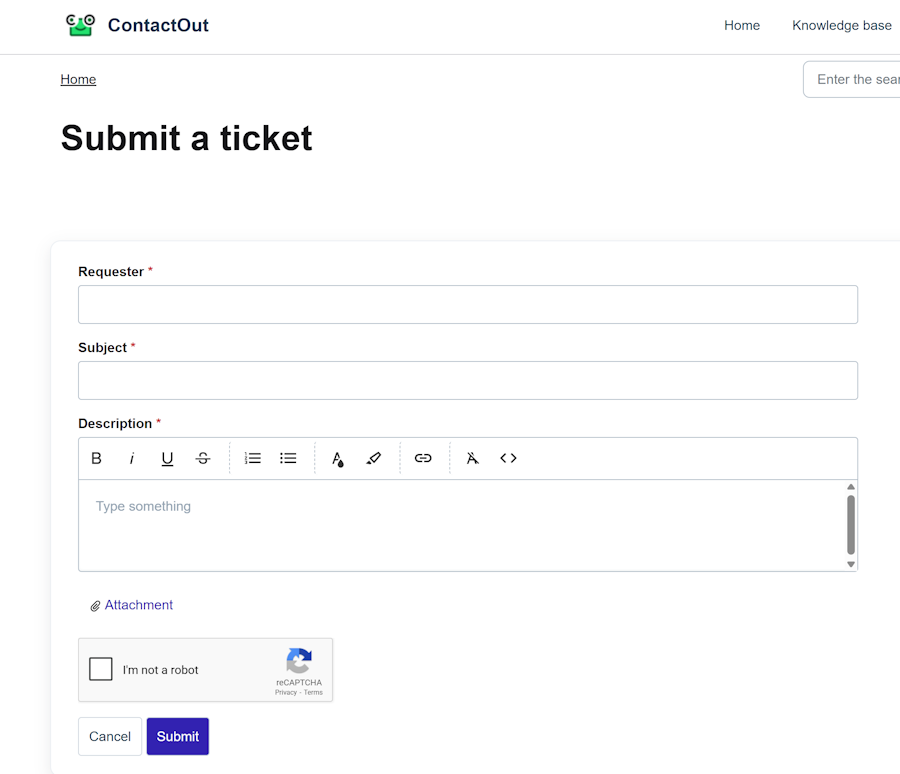Select the italic formatting icon
Screen dimensions: 900x774
(x=132, y=458)
